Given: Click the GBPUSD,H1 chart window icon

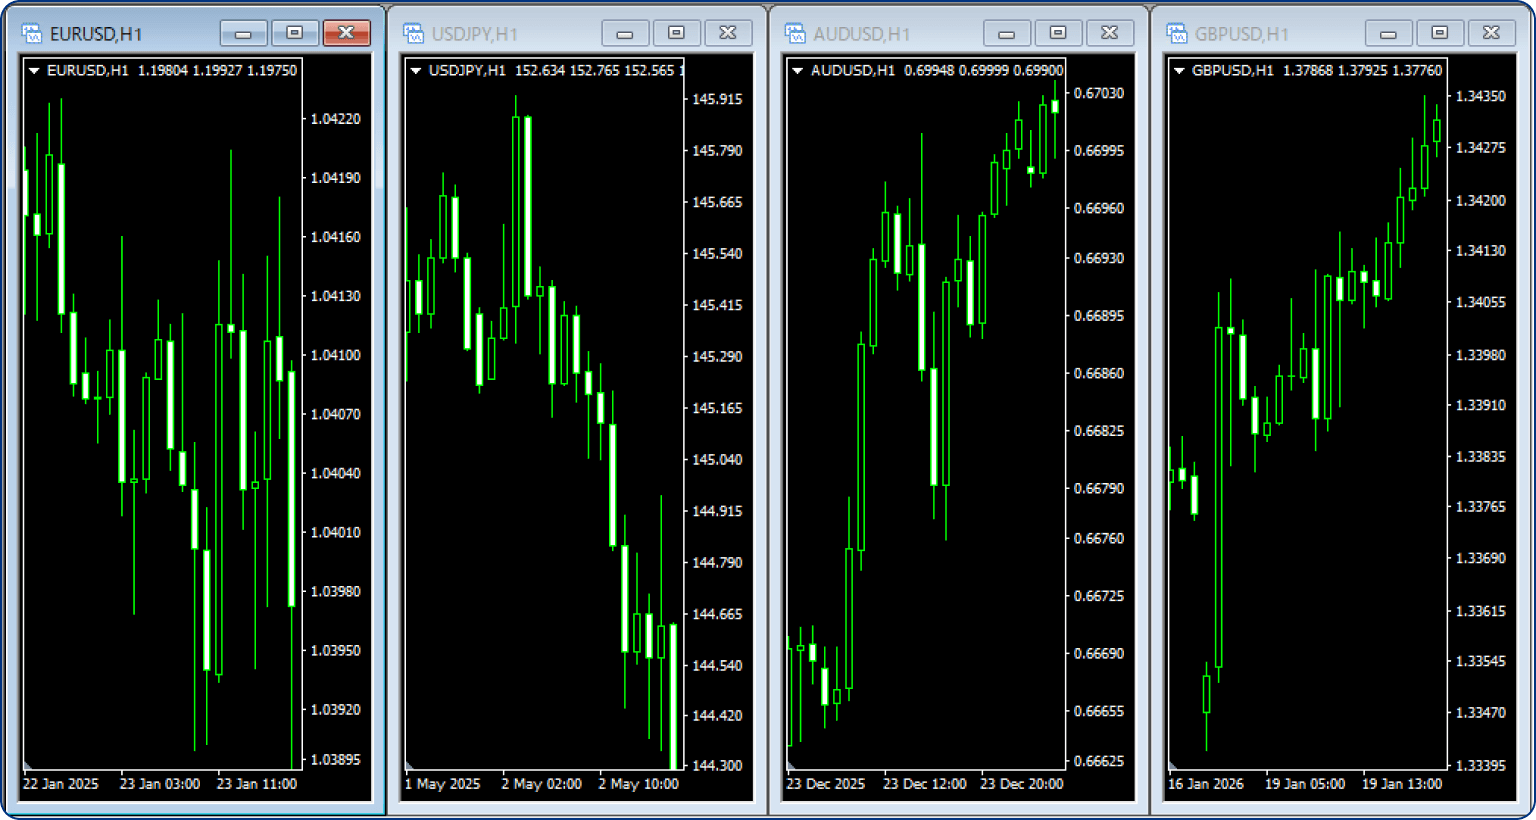Looking at the screenshot, I should point(1177,34).
